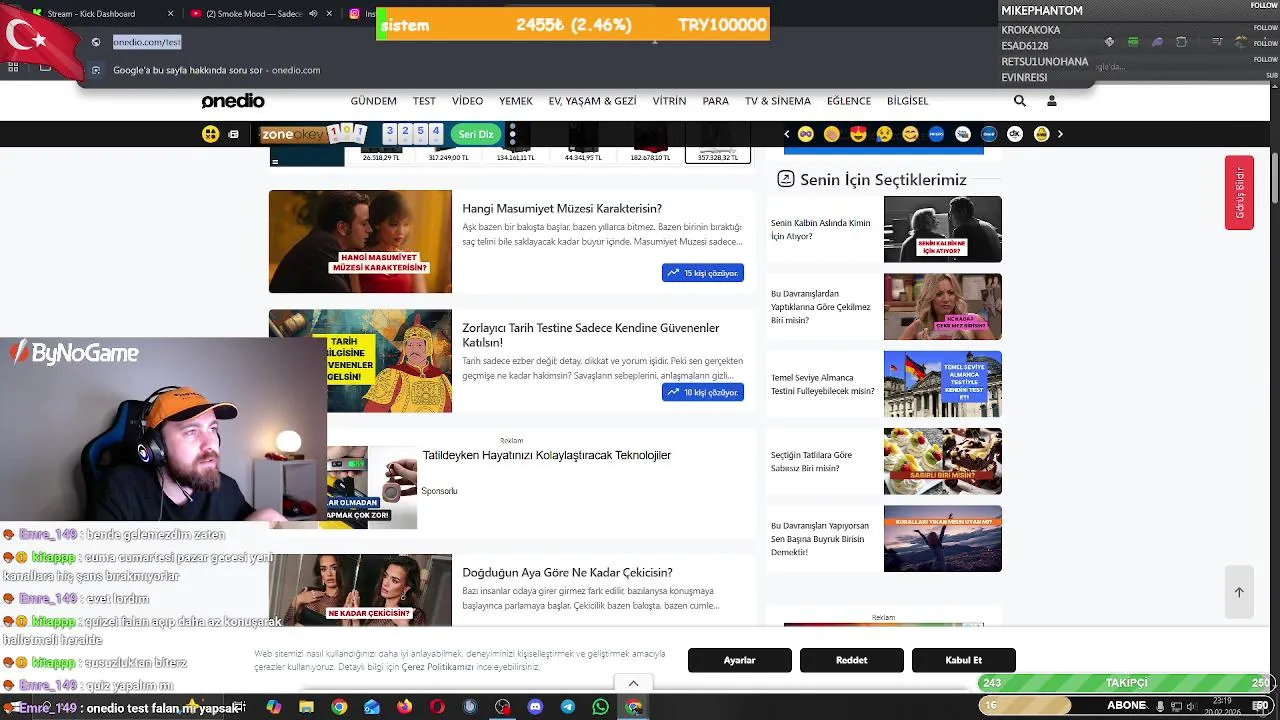Open Firefox from the taskbar

pyautogui.click(x=404, y=707)
